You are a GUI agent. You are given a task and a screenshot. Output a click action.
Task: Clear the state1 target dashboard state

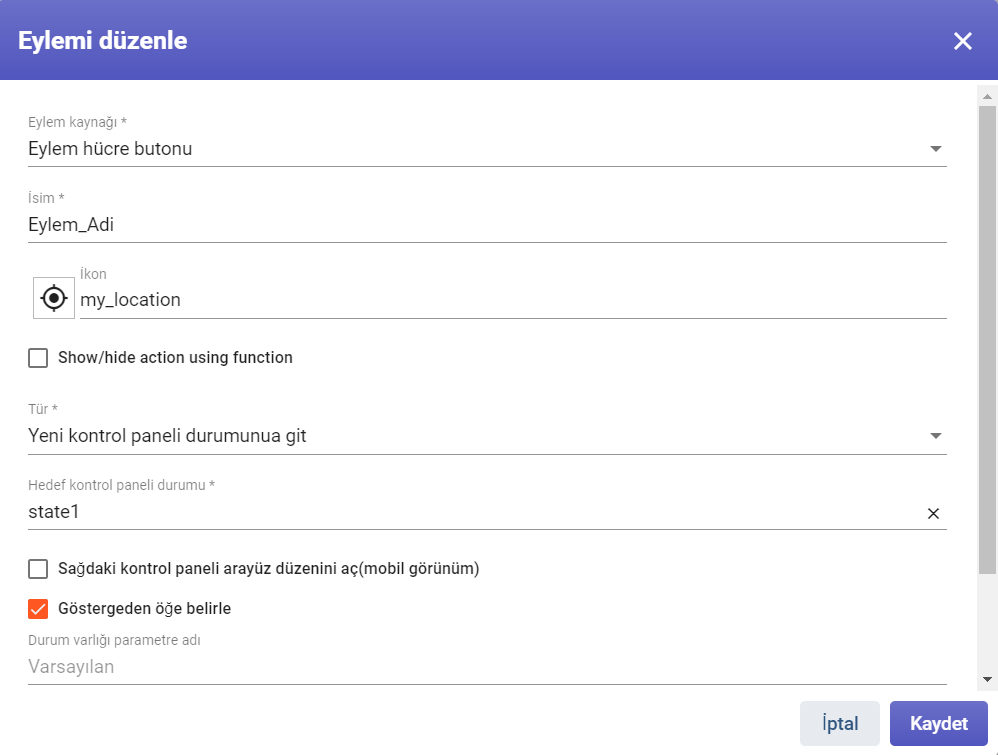[x=933, y=513]
